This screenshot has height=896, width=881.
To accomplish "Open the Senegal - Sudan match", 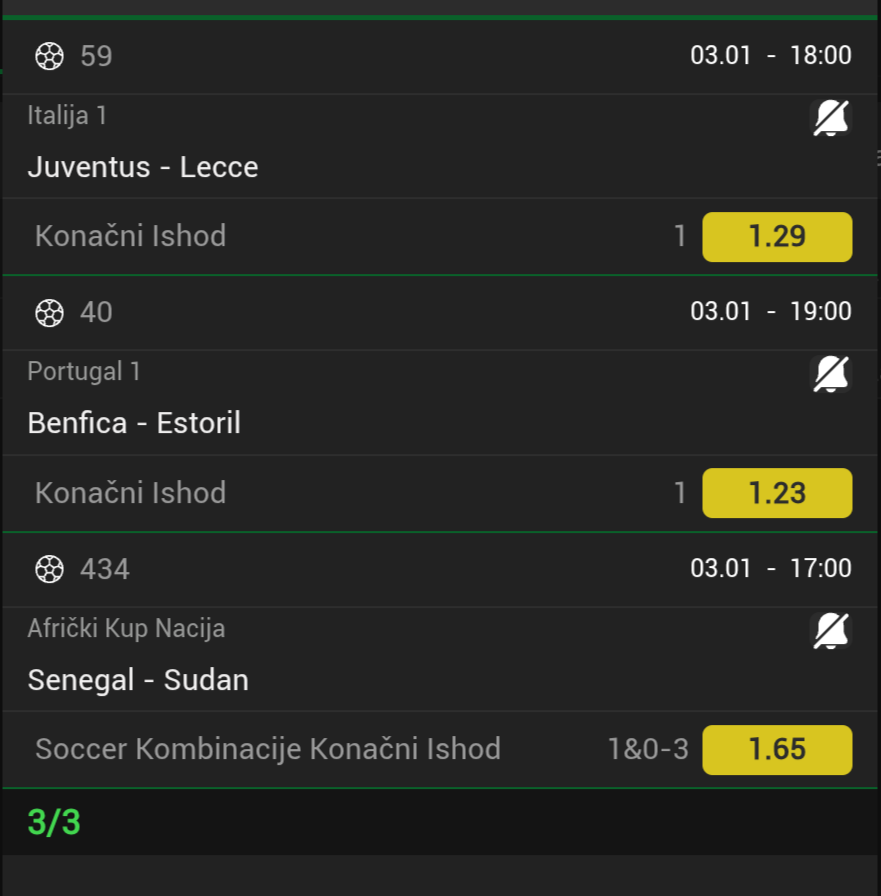I will coord(138,680).
